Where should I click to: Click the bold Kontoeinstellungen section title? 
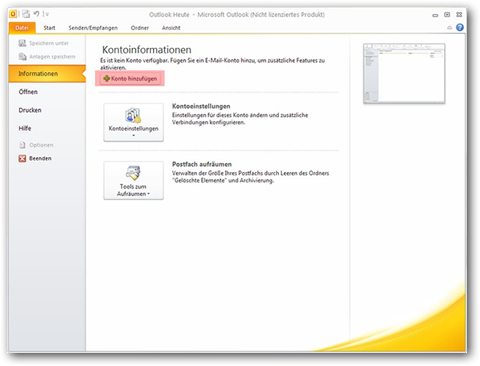click(201, 106)
